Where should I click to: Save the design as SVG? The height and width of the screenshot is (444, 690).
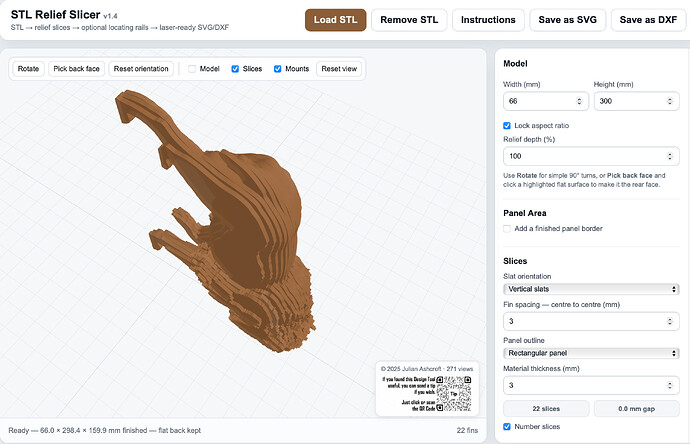pyautogui.click(x=567, y=20)
